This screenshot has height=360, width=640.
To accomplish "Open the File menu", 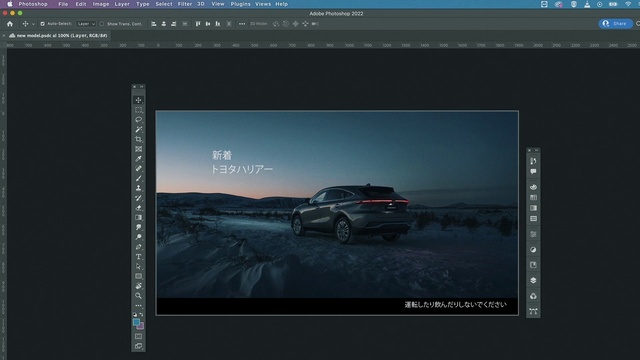I will [x=63, y=4].
